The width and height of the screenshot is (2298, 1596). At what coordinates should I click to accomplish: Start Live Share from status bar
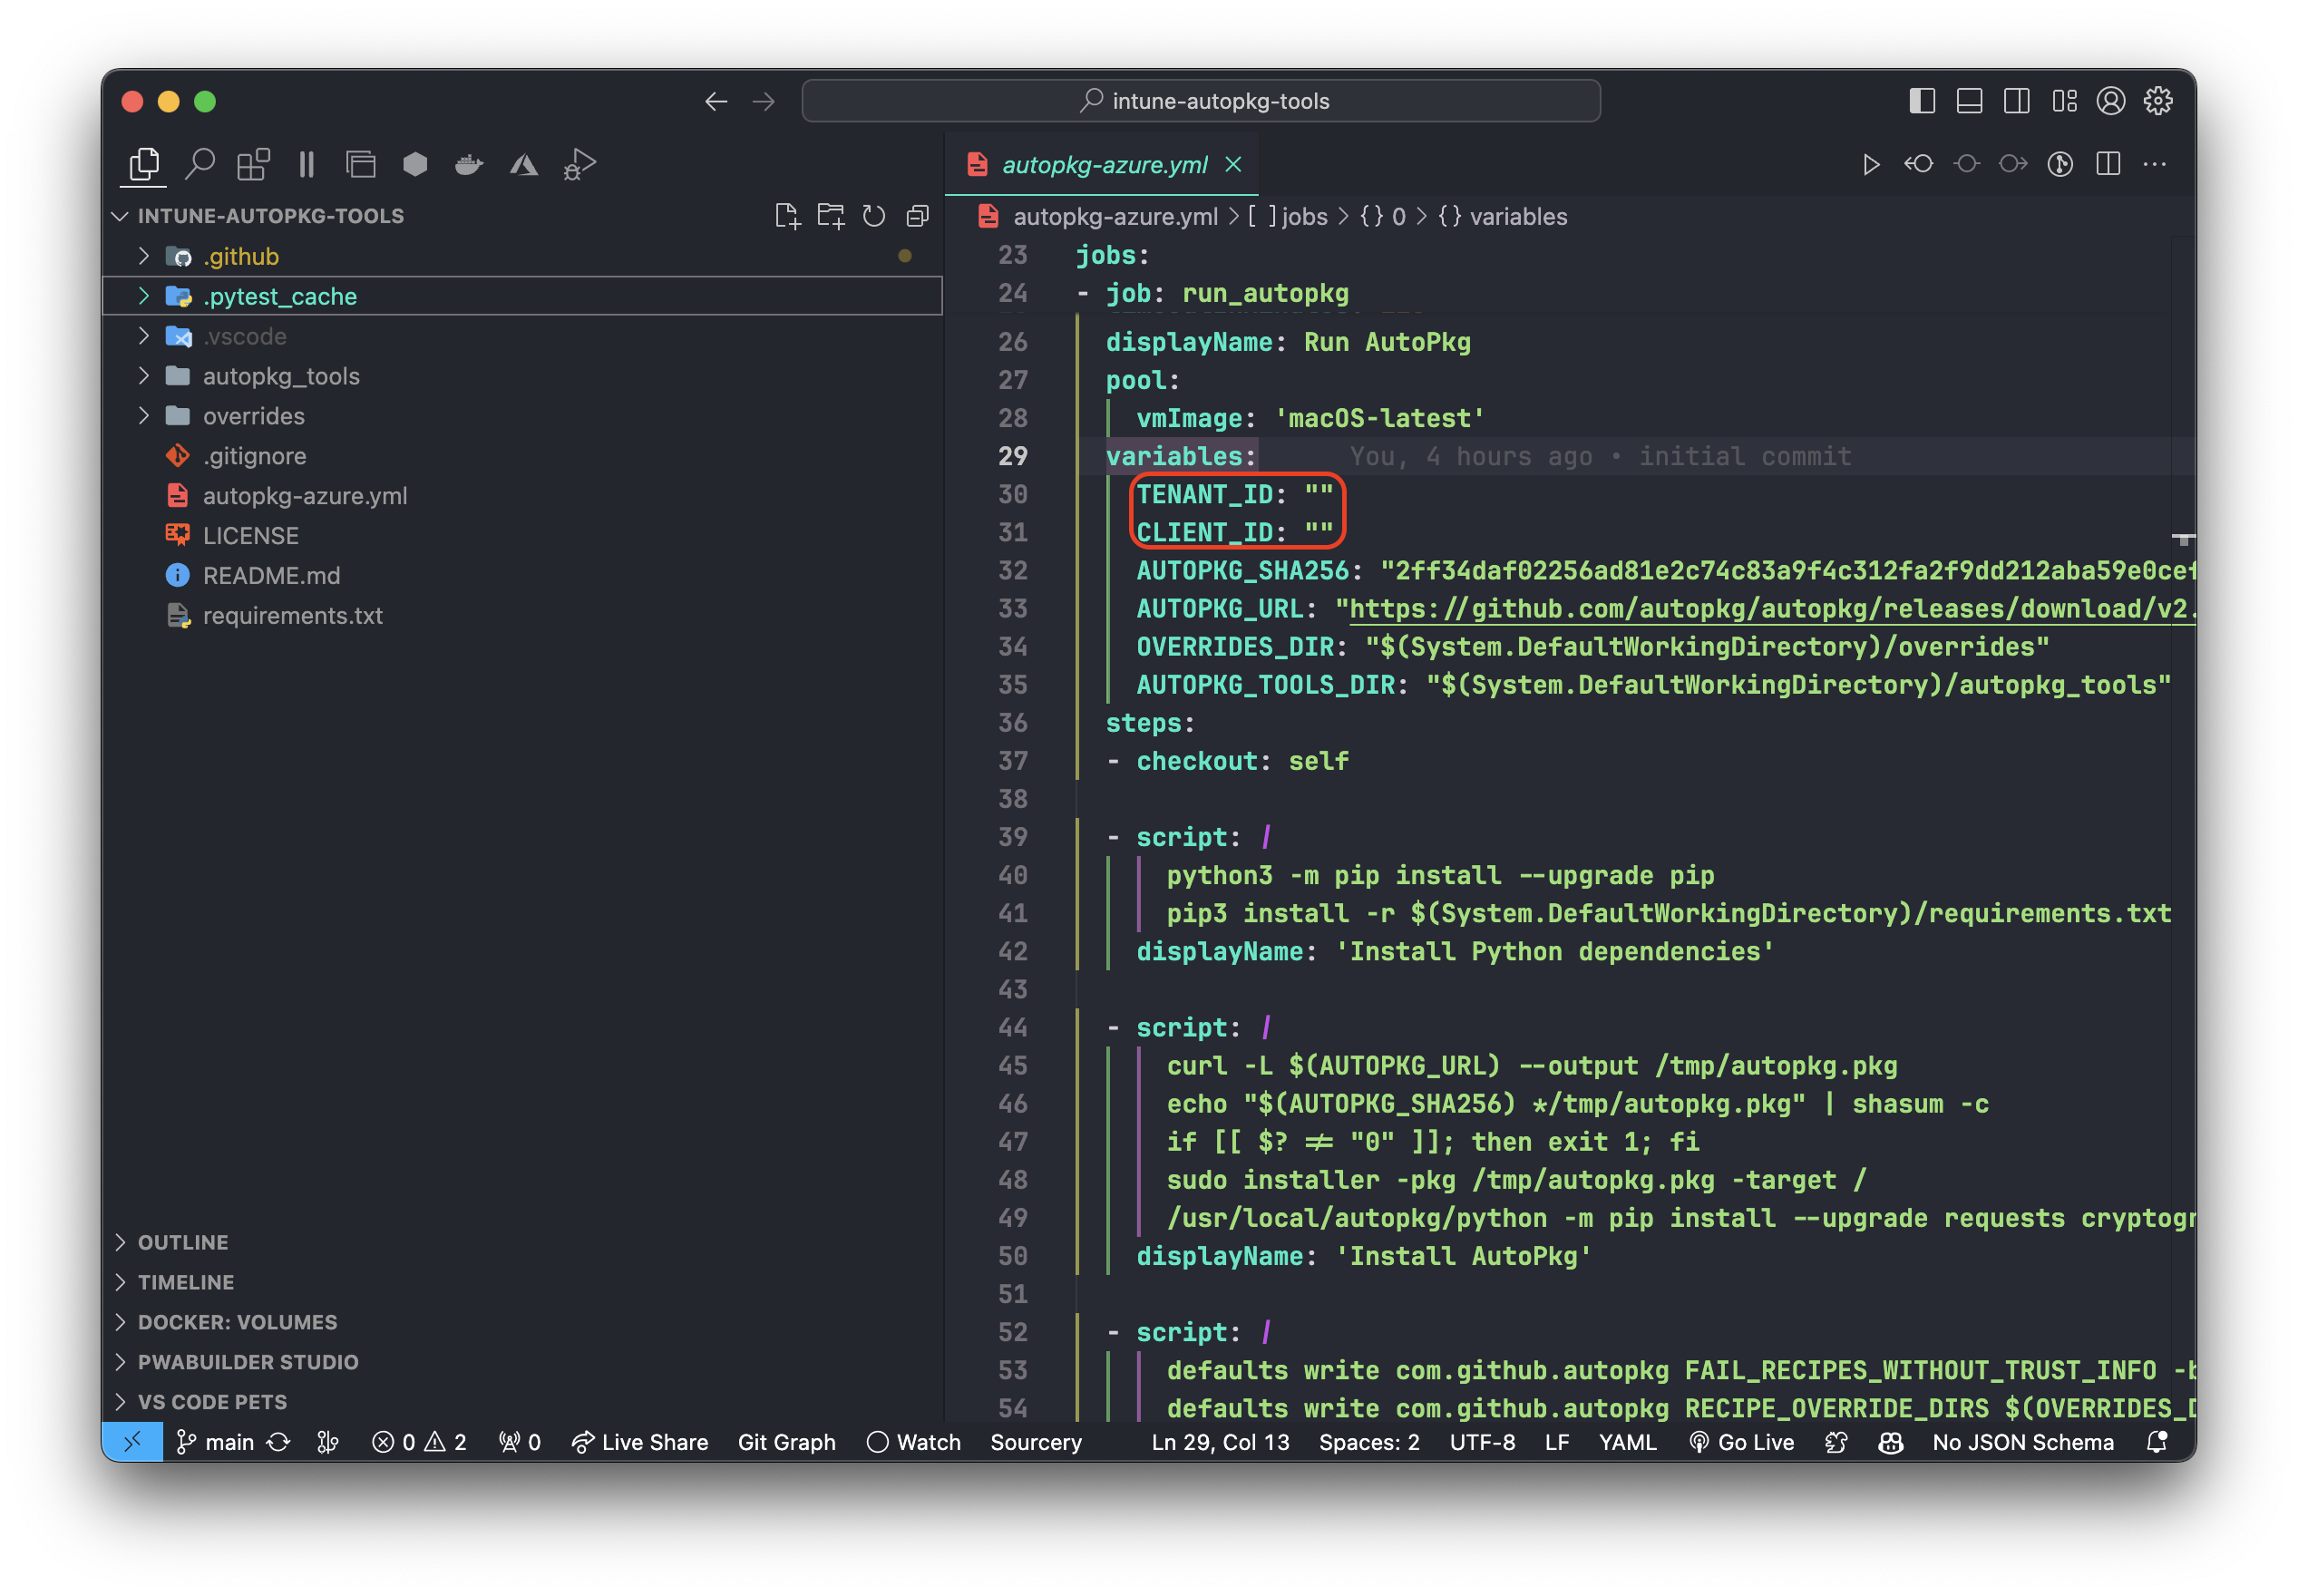640,1442
